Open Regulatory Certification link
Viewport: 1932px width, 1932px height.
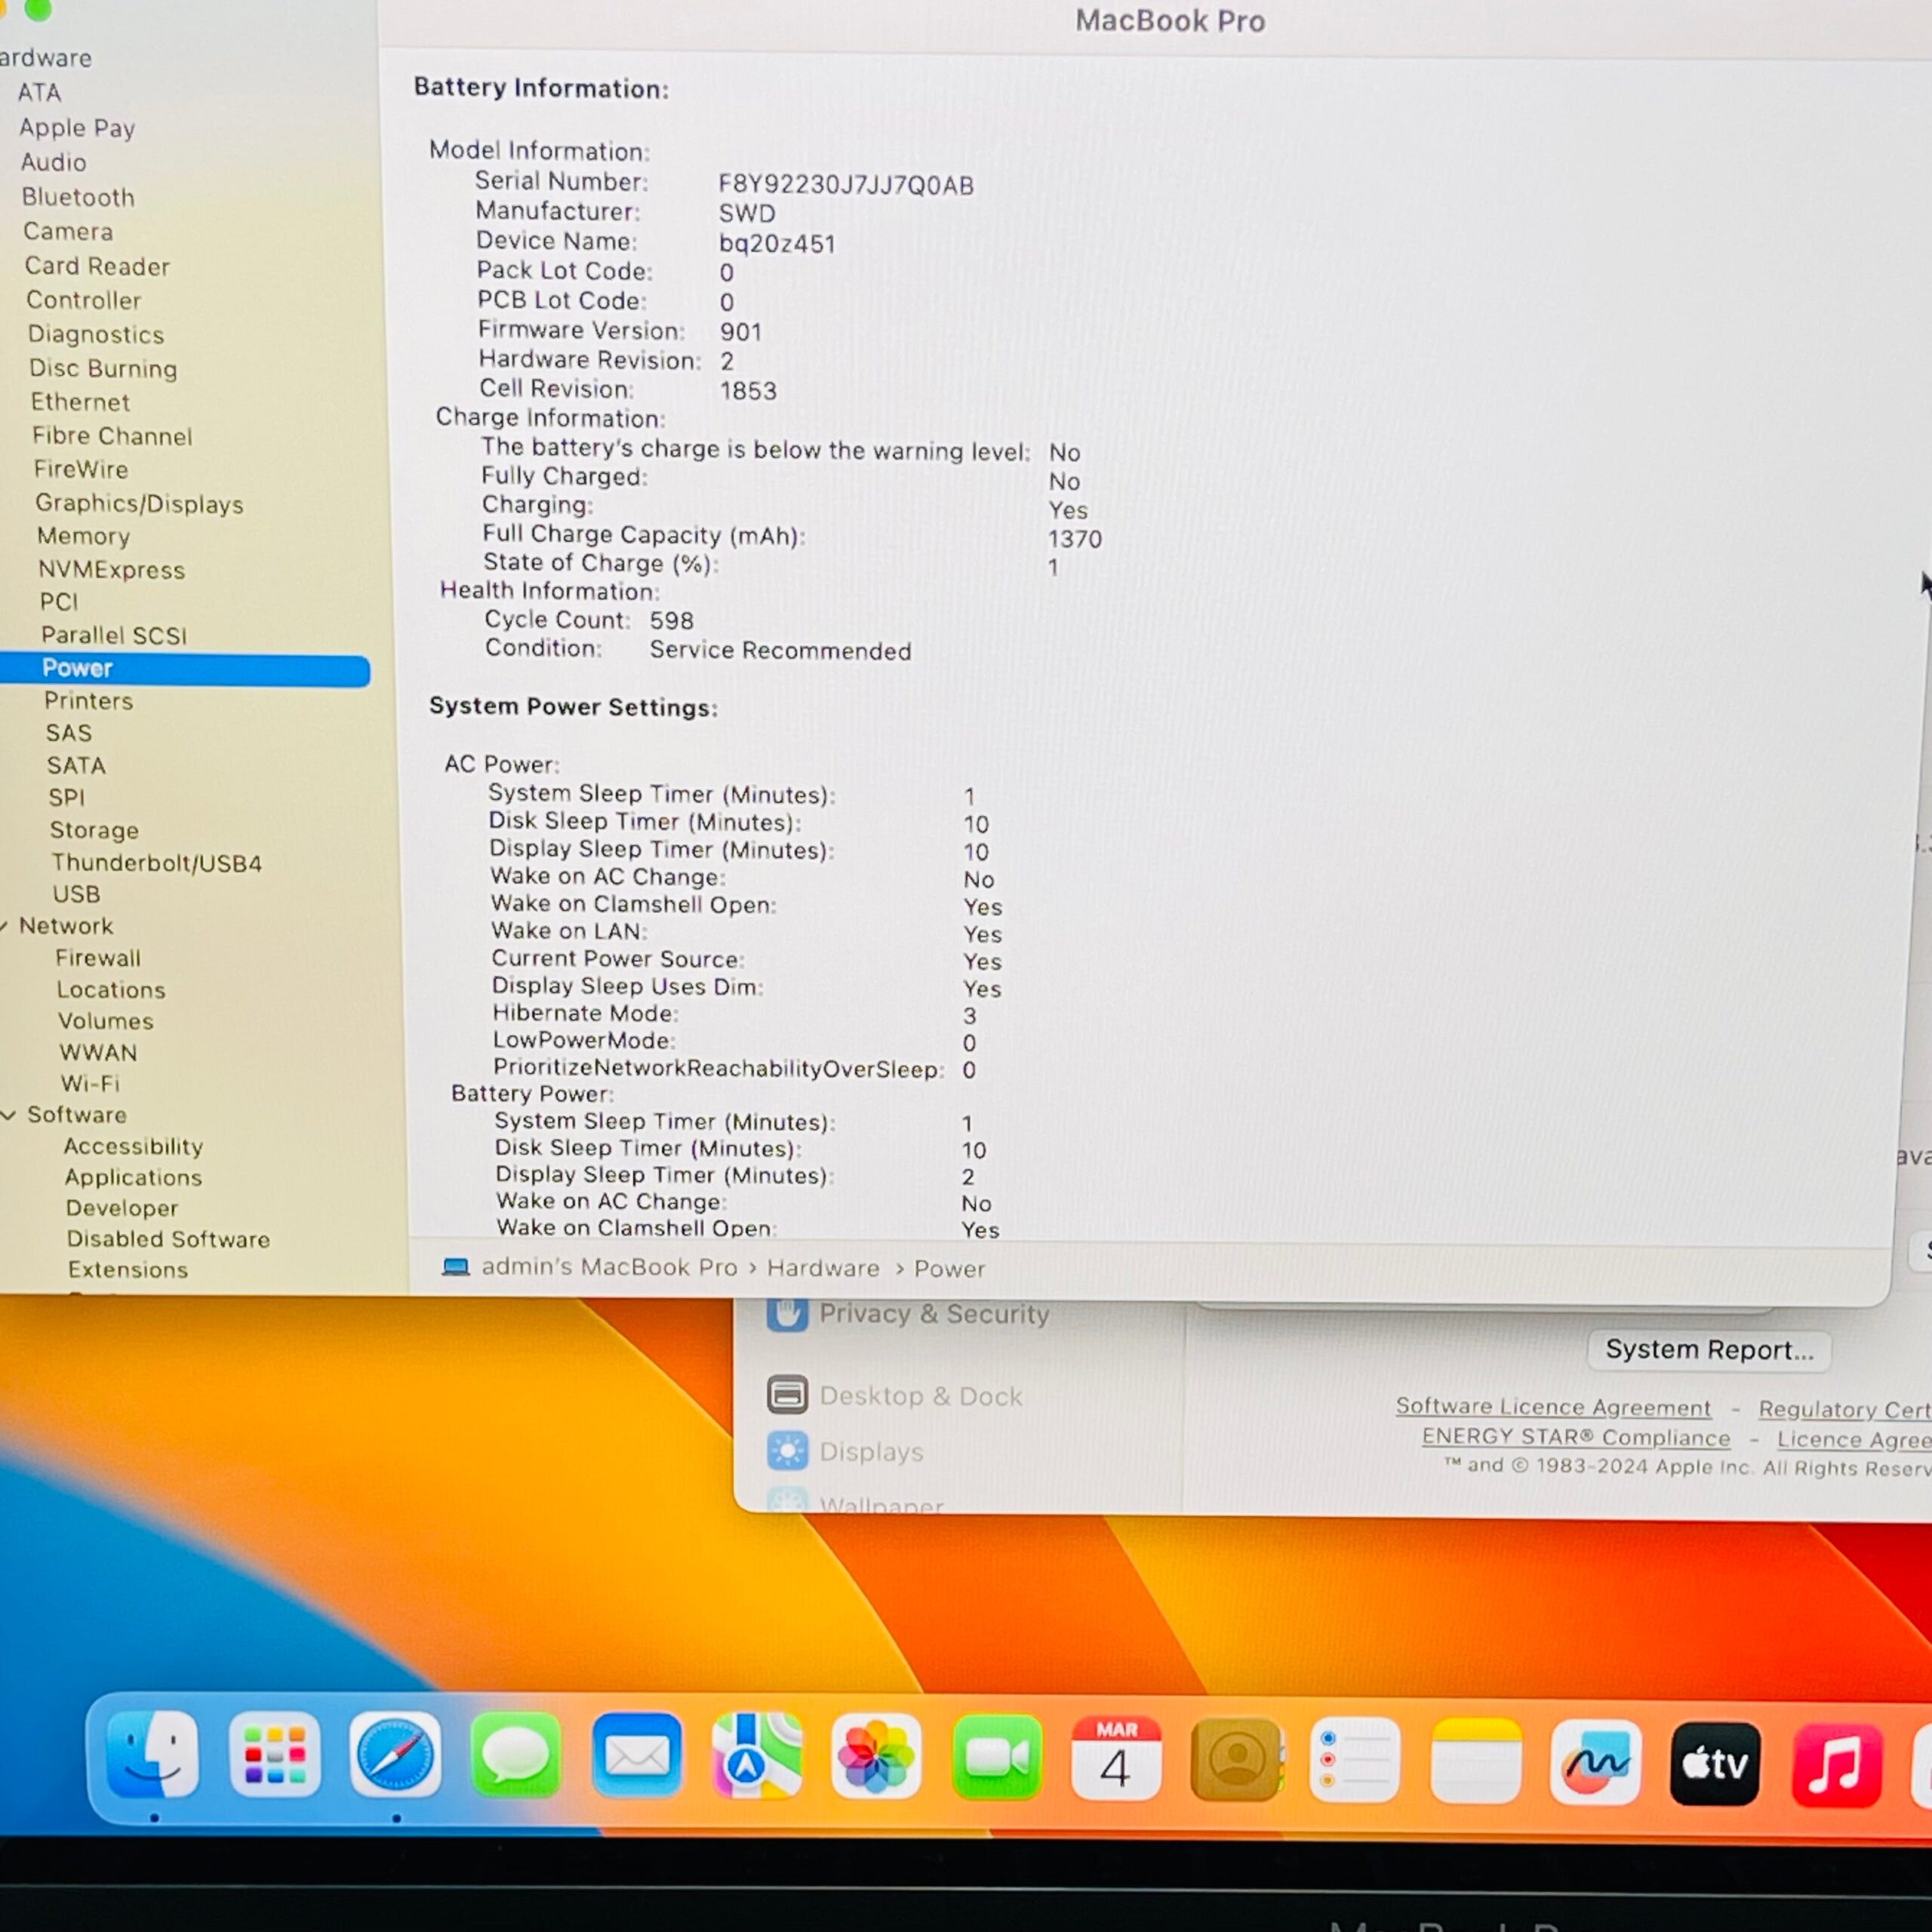pos(1845,1409)
